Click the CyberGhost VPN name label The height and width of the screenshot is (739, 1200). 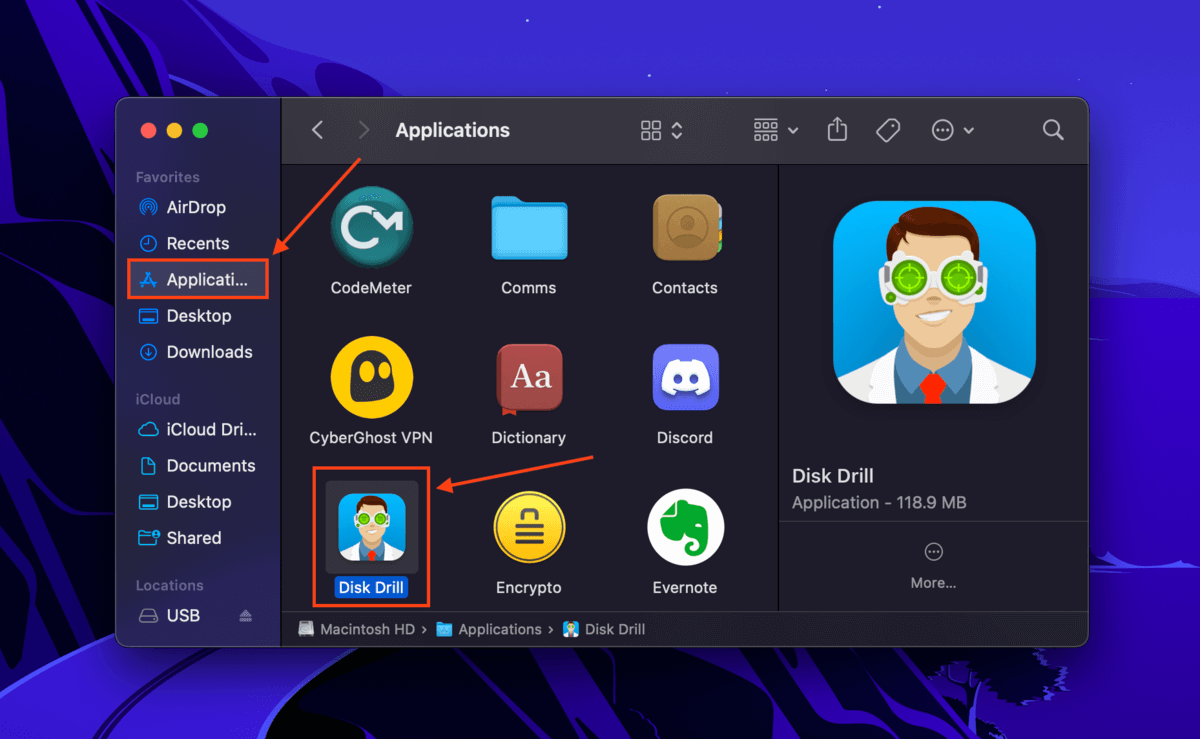[x=371, y=437]
